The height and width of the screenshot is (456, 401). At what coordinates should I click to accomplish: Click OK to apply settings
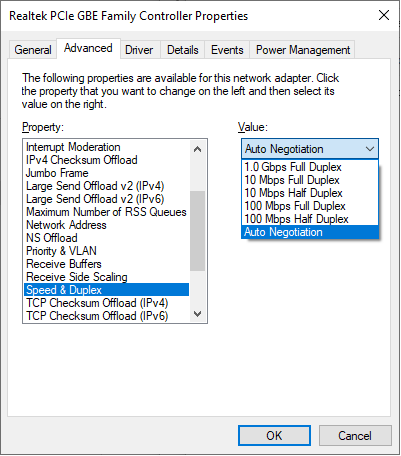point(274,435)
